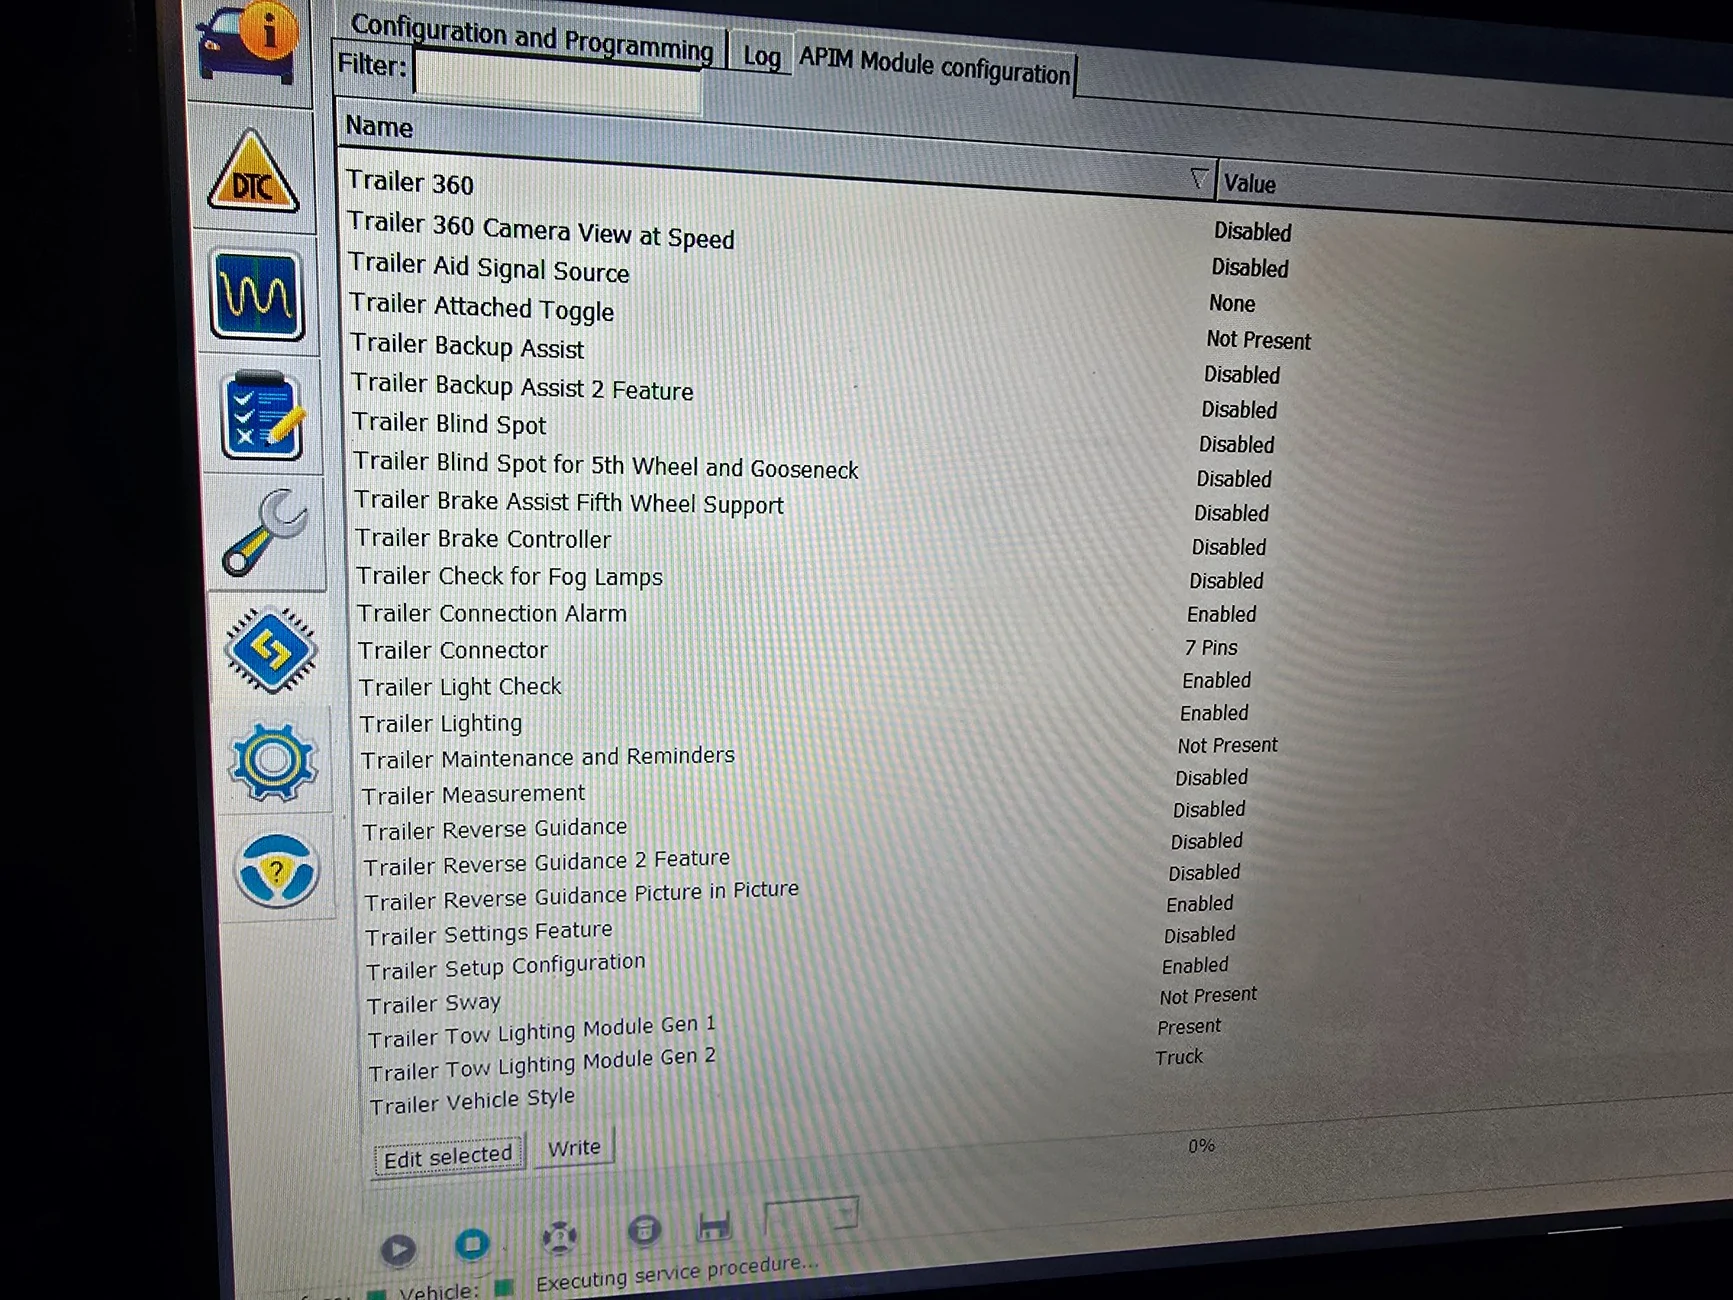The height and width of the screenshot is (1300, 1733).
Task: Select 'Trailer Tow Lighting Module Gen 1'
Action: point(542,1032)
